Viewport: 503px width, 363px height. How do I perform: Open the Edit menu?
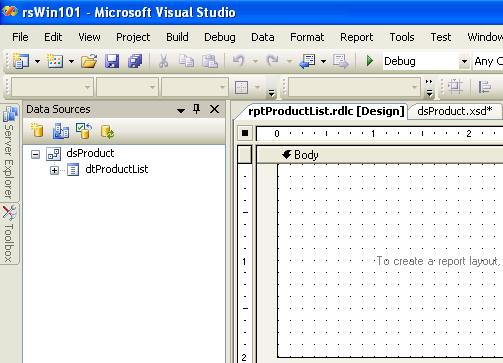click(53, 37)
